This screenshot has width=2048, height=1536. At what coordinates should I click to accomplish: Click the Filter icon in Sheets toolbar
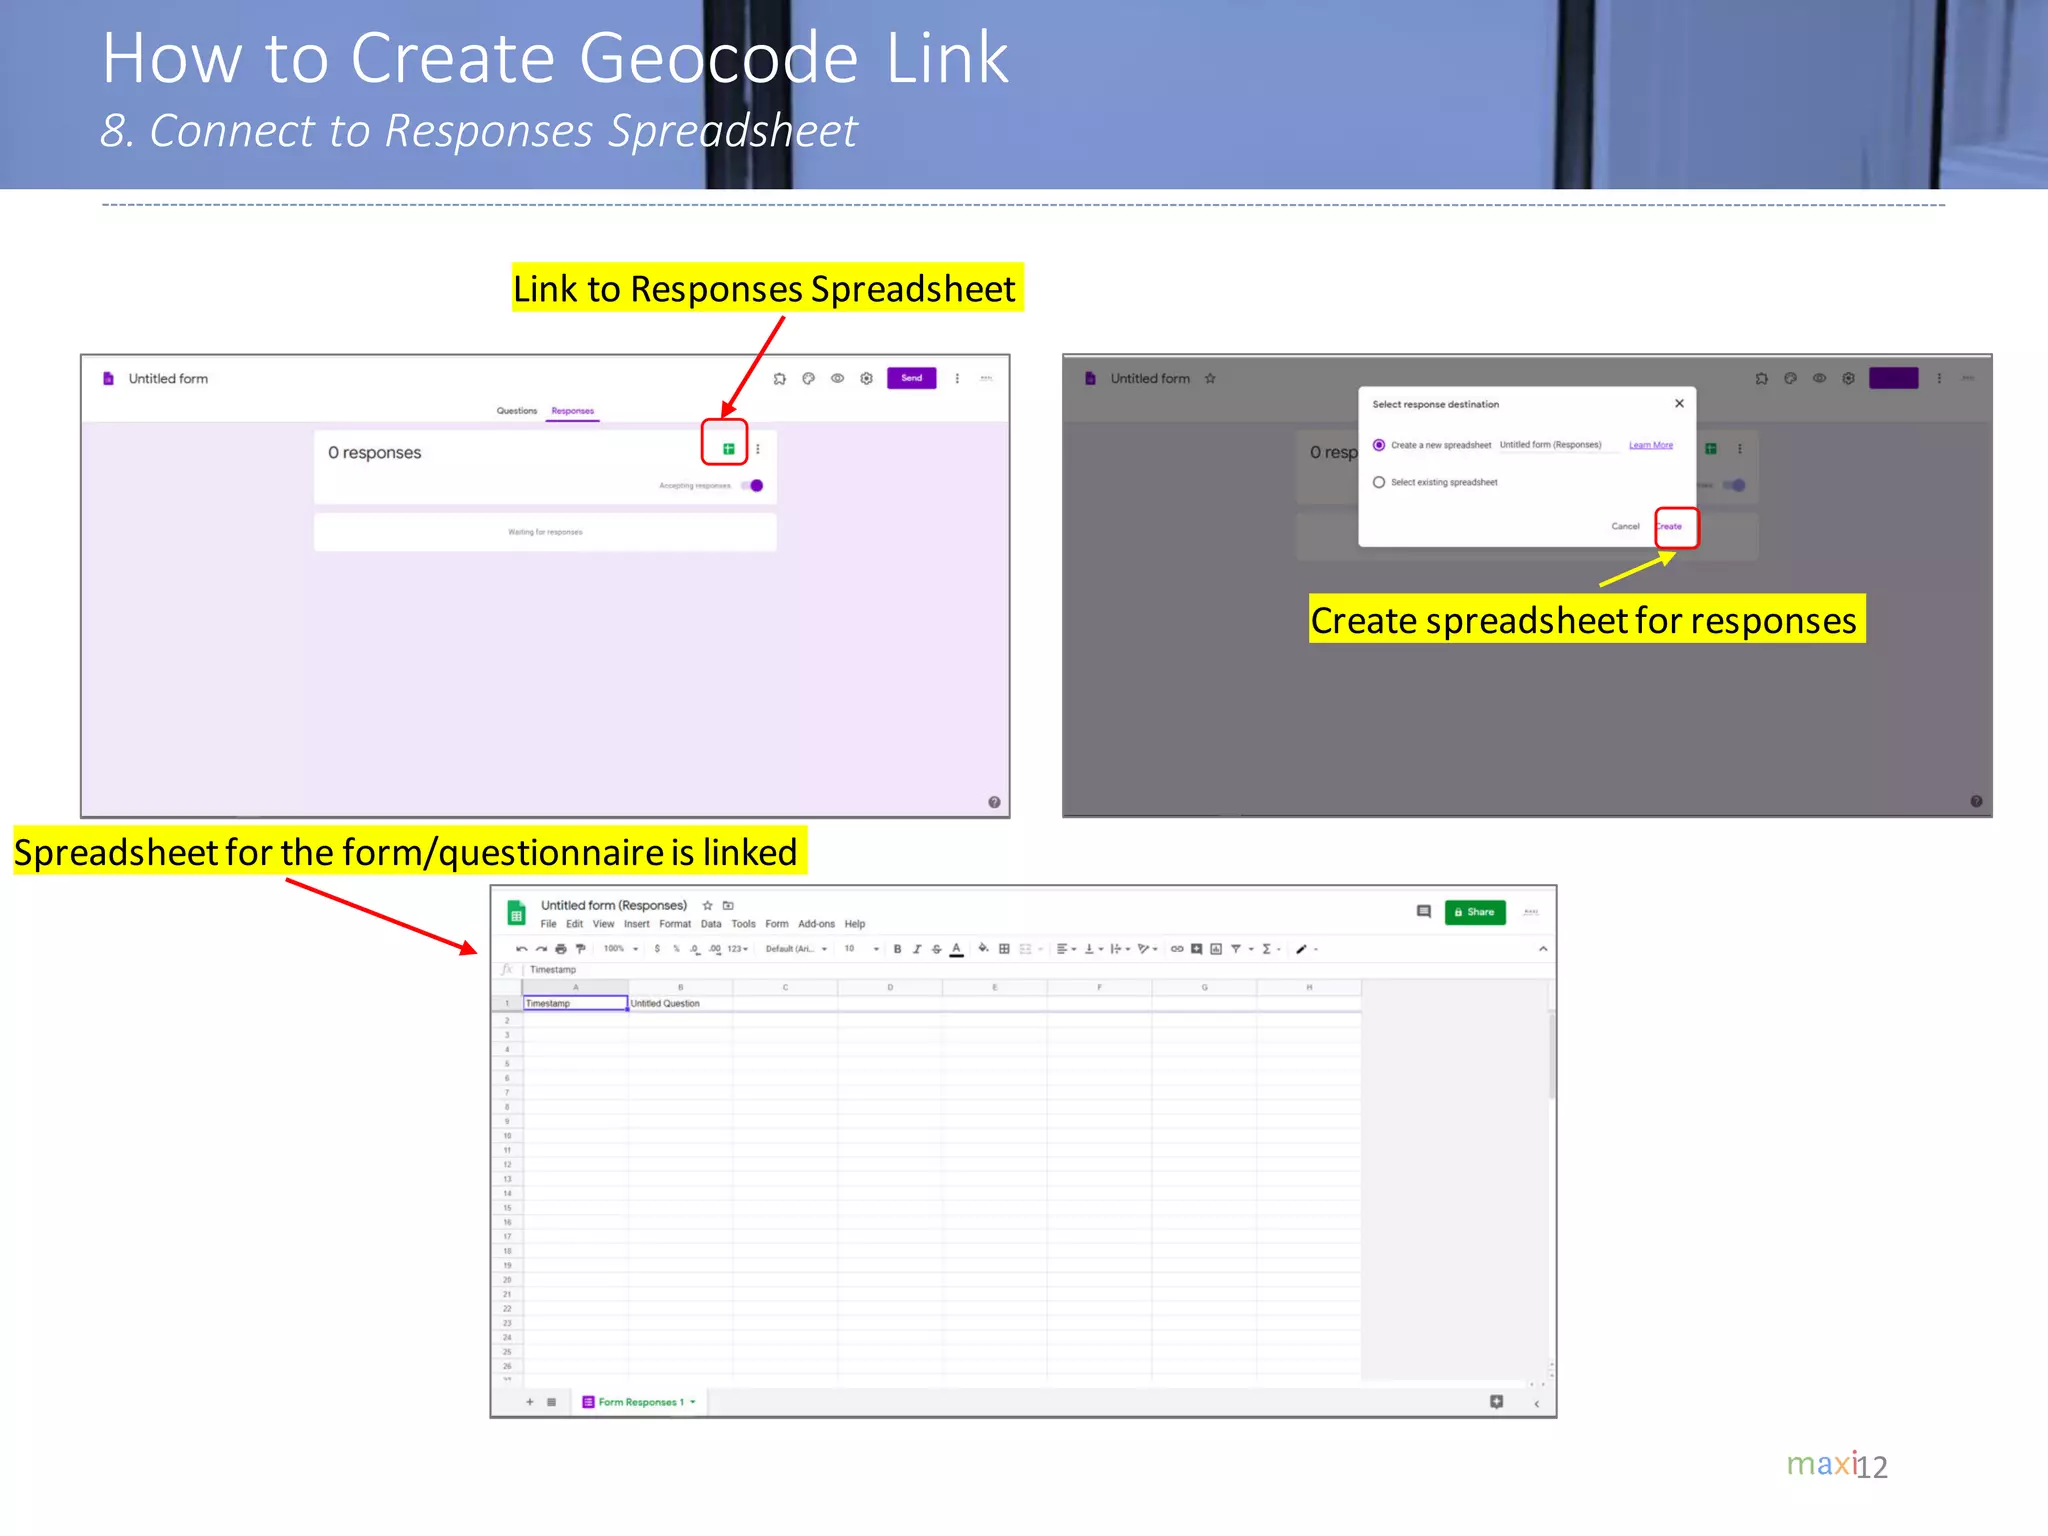1236,949
